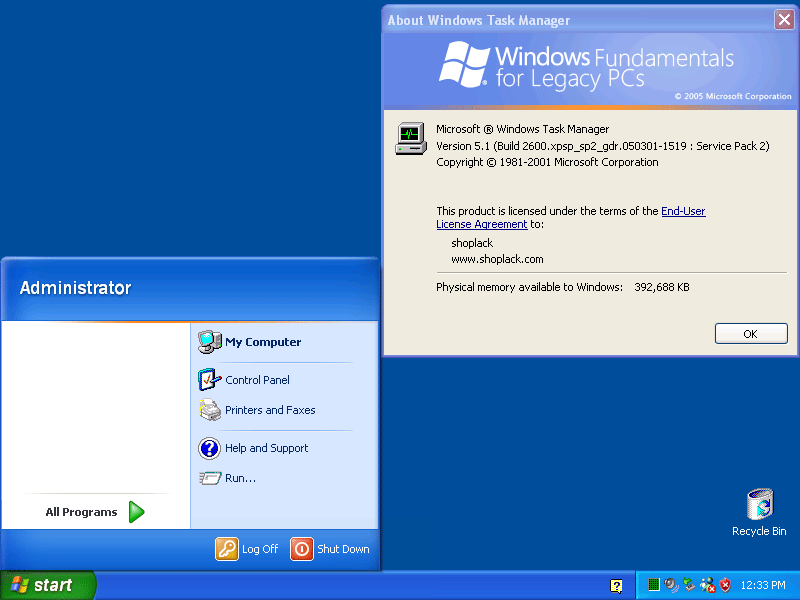Click the volume speaker tray icon

(671, 585)
